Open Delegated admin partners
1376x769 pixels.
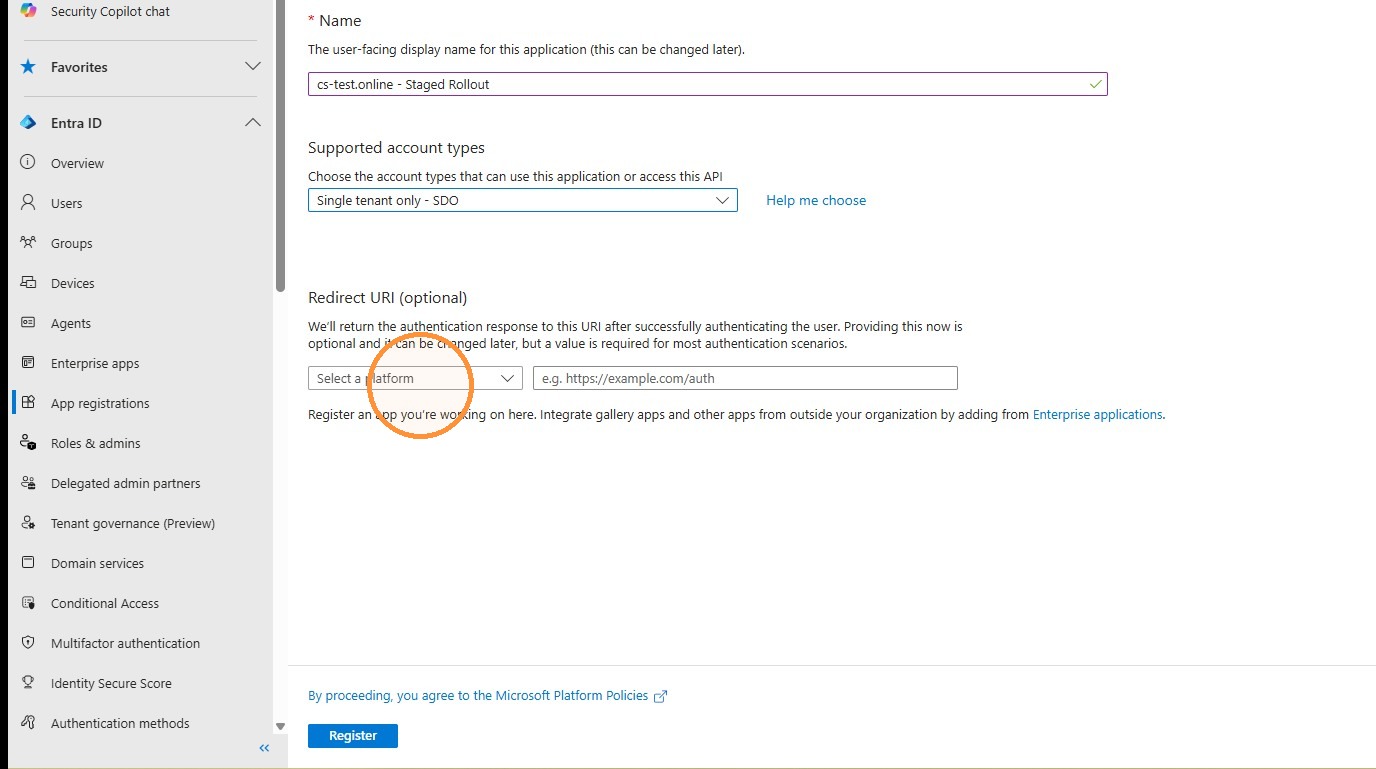(125, 483)
